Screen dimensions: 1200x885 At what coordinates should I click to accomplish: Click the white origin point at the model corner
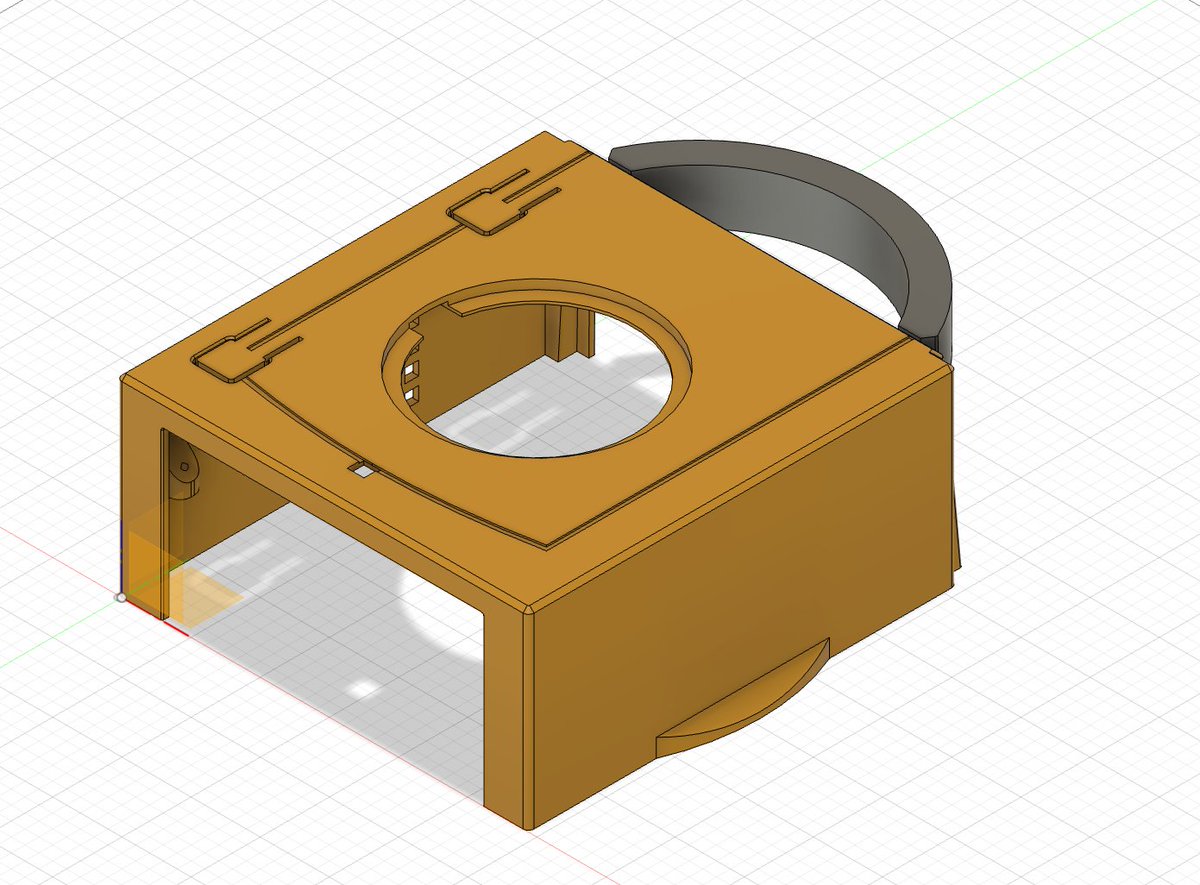click(x=121, y=597)
